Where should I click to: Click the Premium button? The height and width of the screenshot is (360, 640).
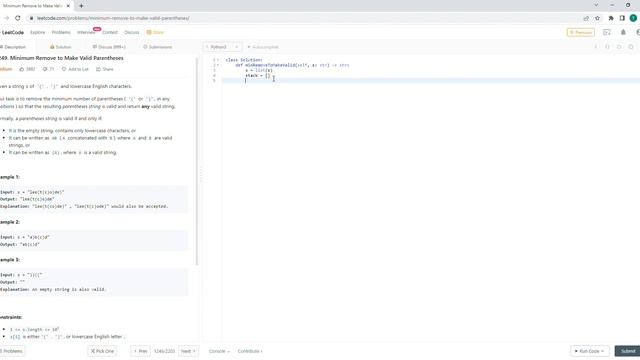click(x=580, y=32)
